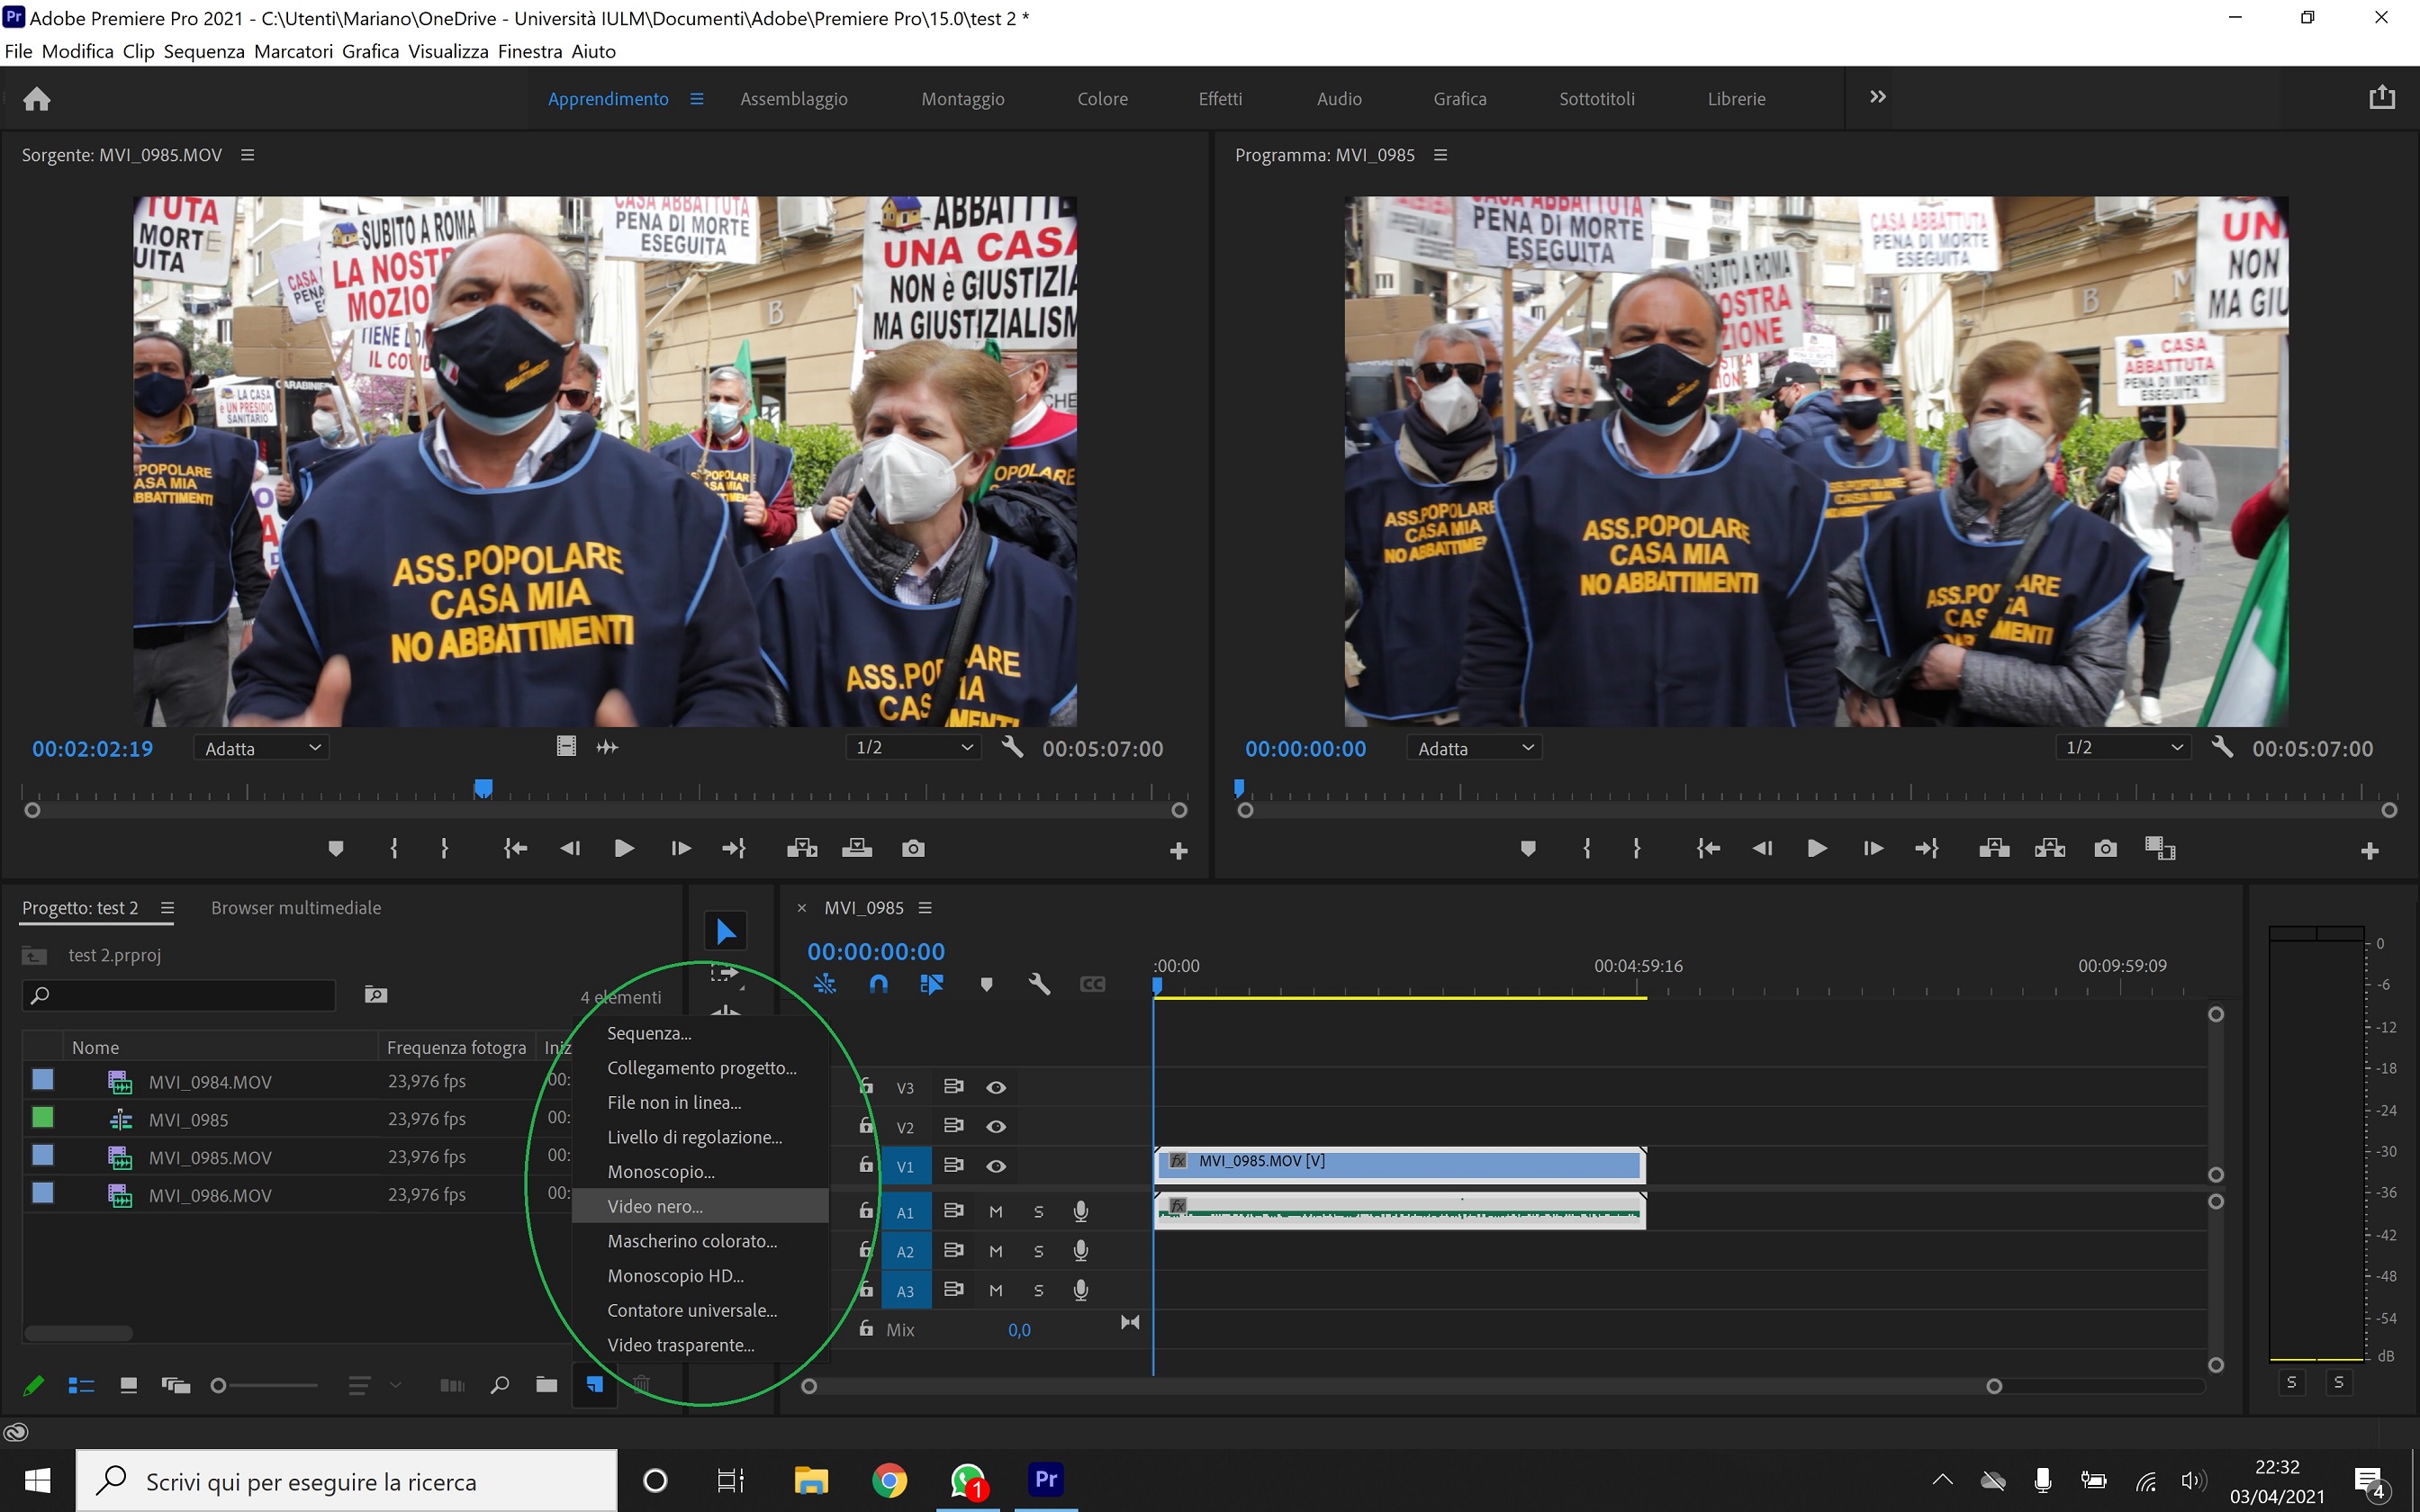The image size is (2420, 1512).
Task: Click Insert button in Source monitor
Action: click(802, 849)
